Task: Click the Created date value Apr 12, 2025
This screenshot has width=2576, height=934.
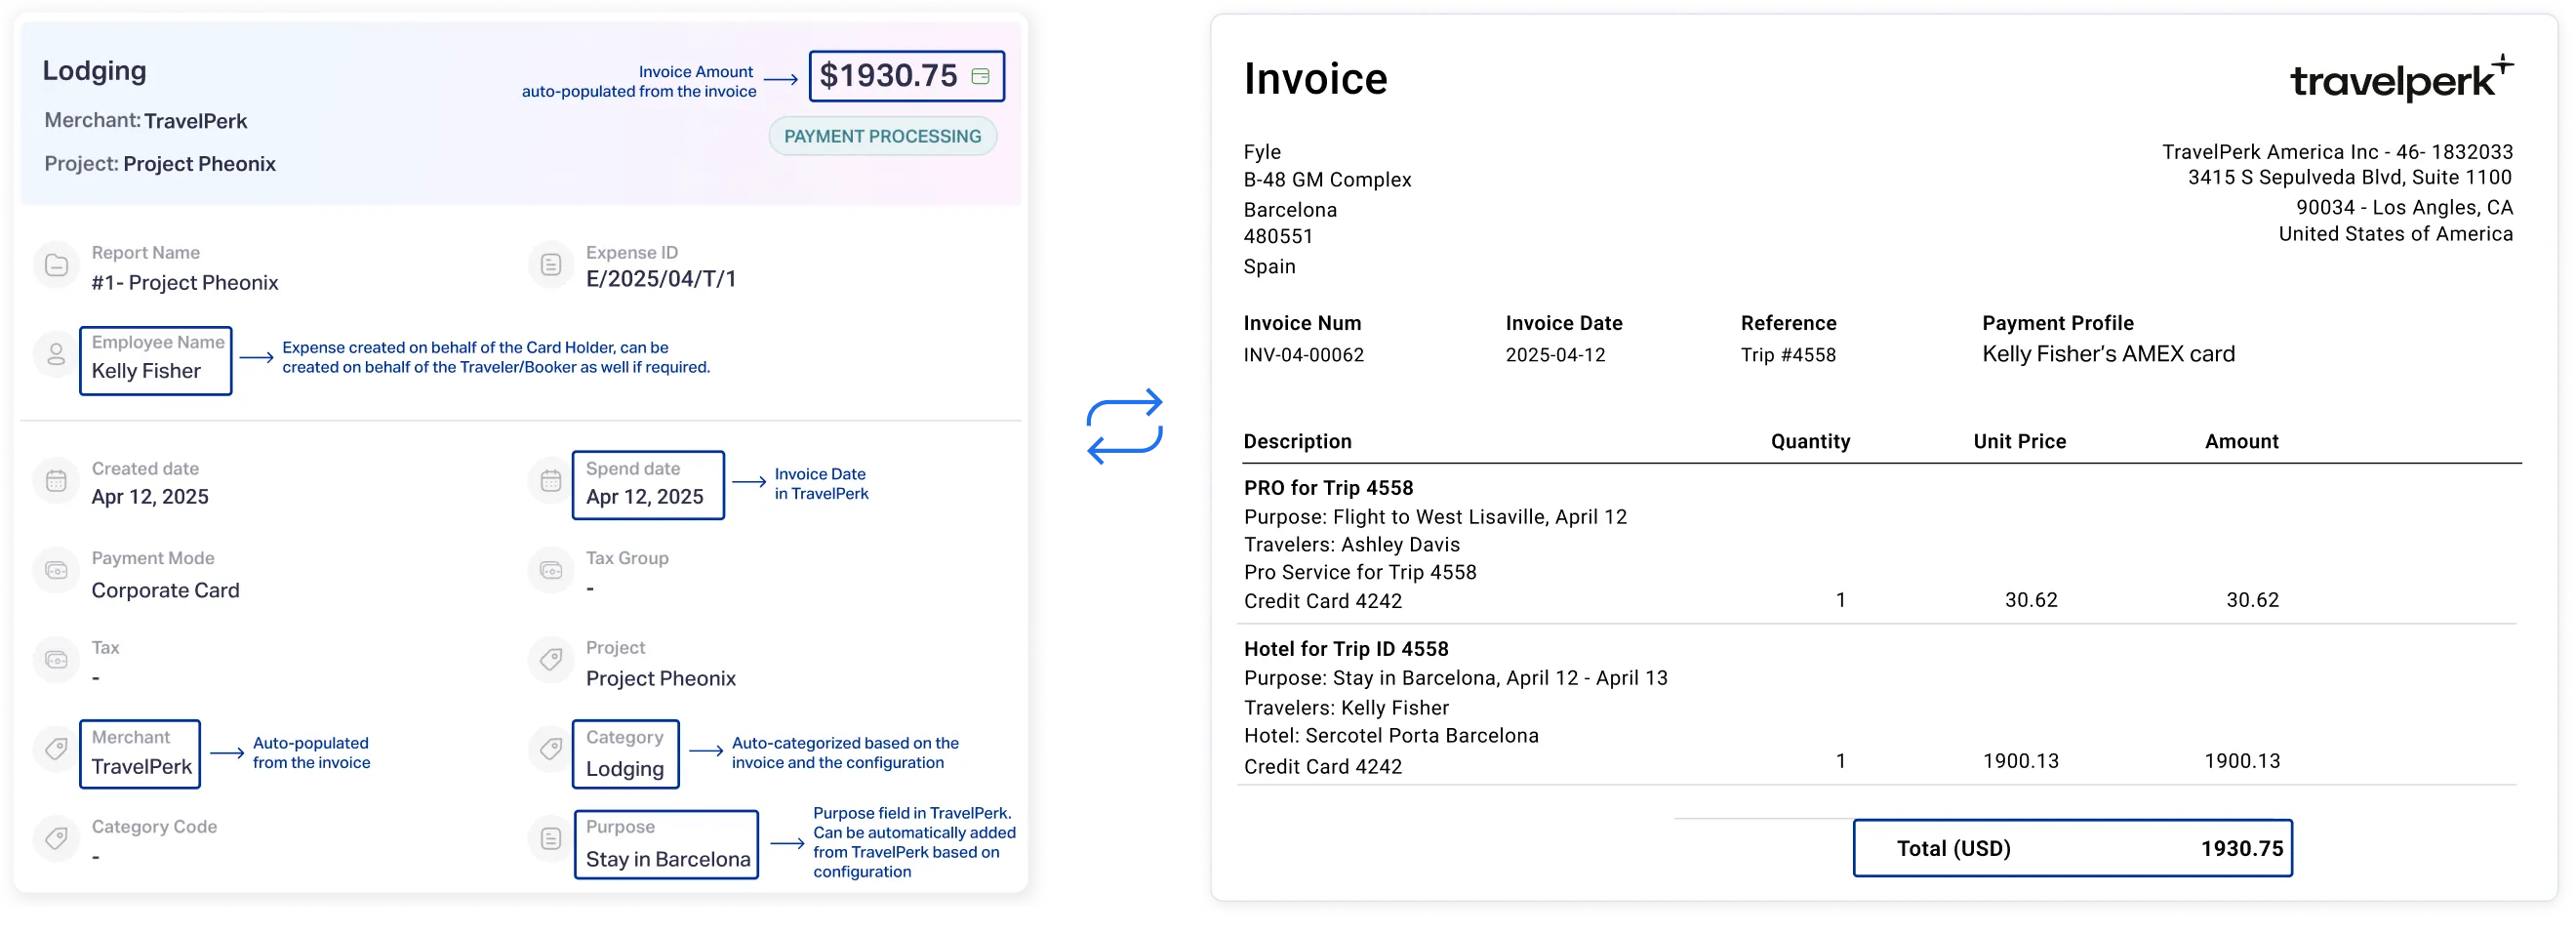Action: 150,497
